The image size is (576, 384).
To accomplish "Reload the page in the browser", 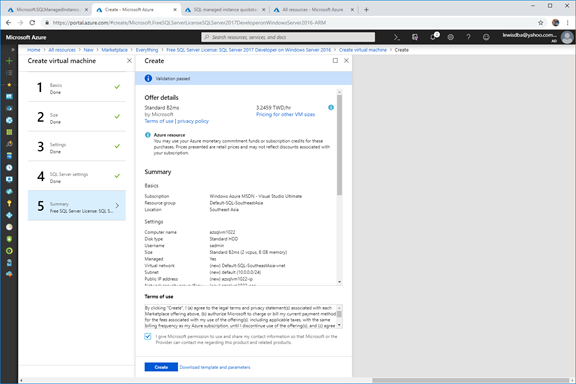I will coord(32,23).
